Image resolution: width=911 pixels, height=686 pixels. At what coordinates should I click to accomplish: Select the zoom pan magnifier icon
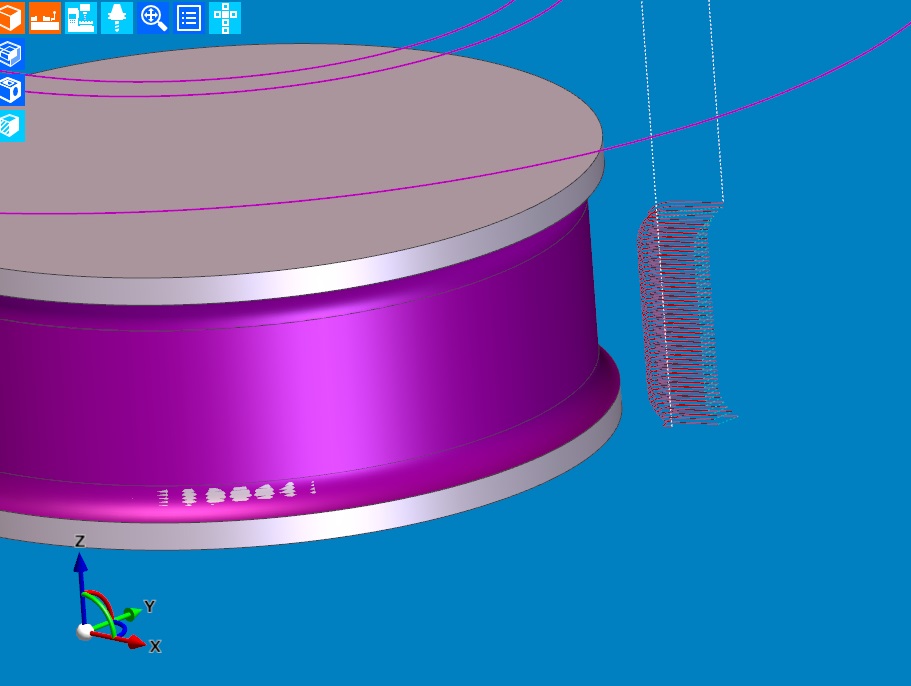tap(153, 17)
